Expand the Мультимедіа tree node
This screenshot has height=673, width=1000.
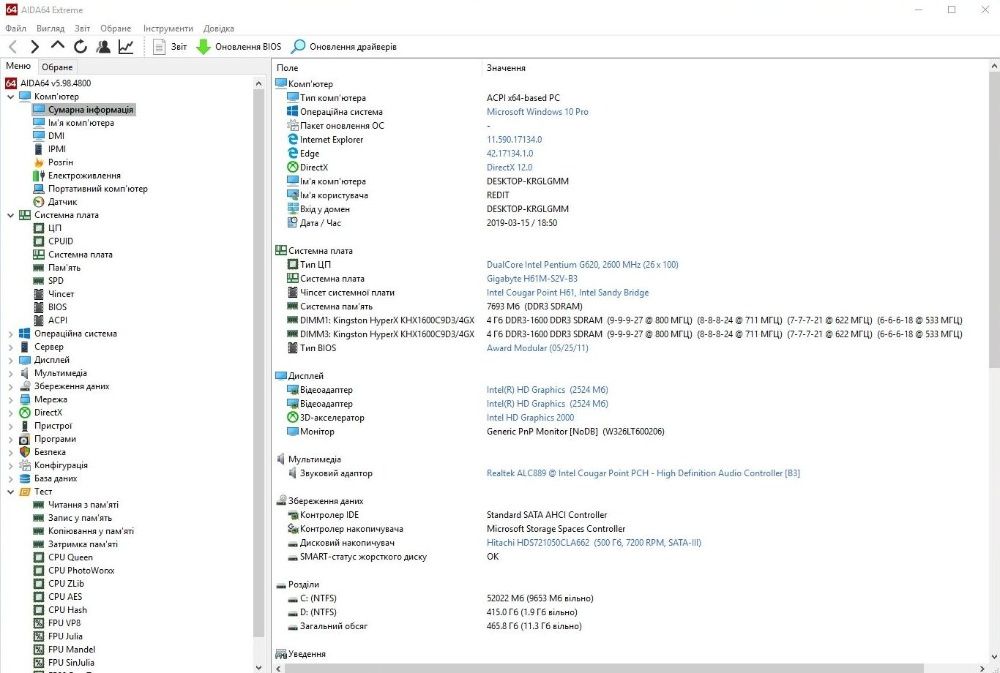pos(10,373)
